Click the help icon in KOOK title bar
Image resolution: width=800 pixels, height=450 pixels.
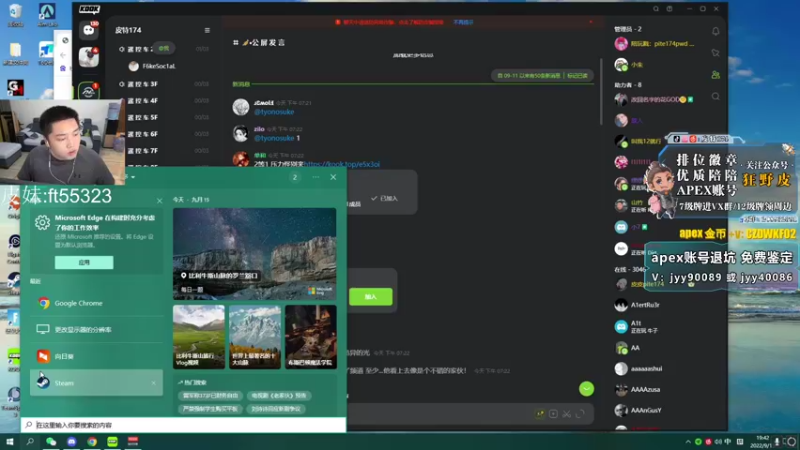click(669, 9)
